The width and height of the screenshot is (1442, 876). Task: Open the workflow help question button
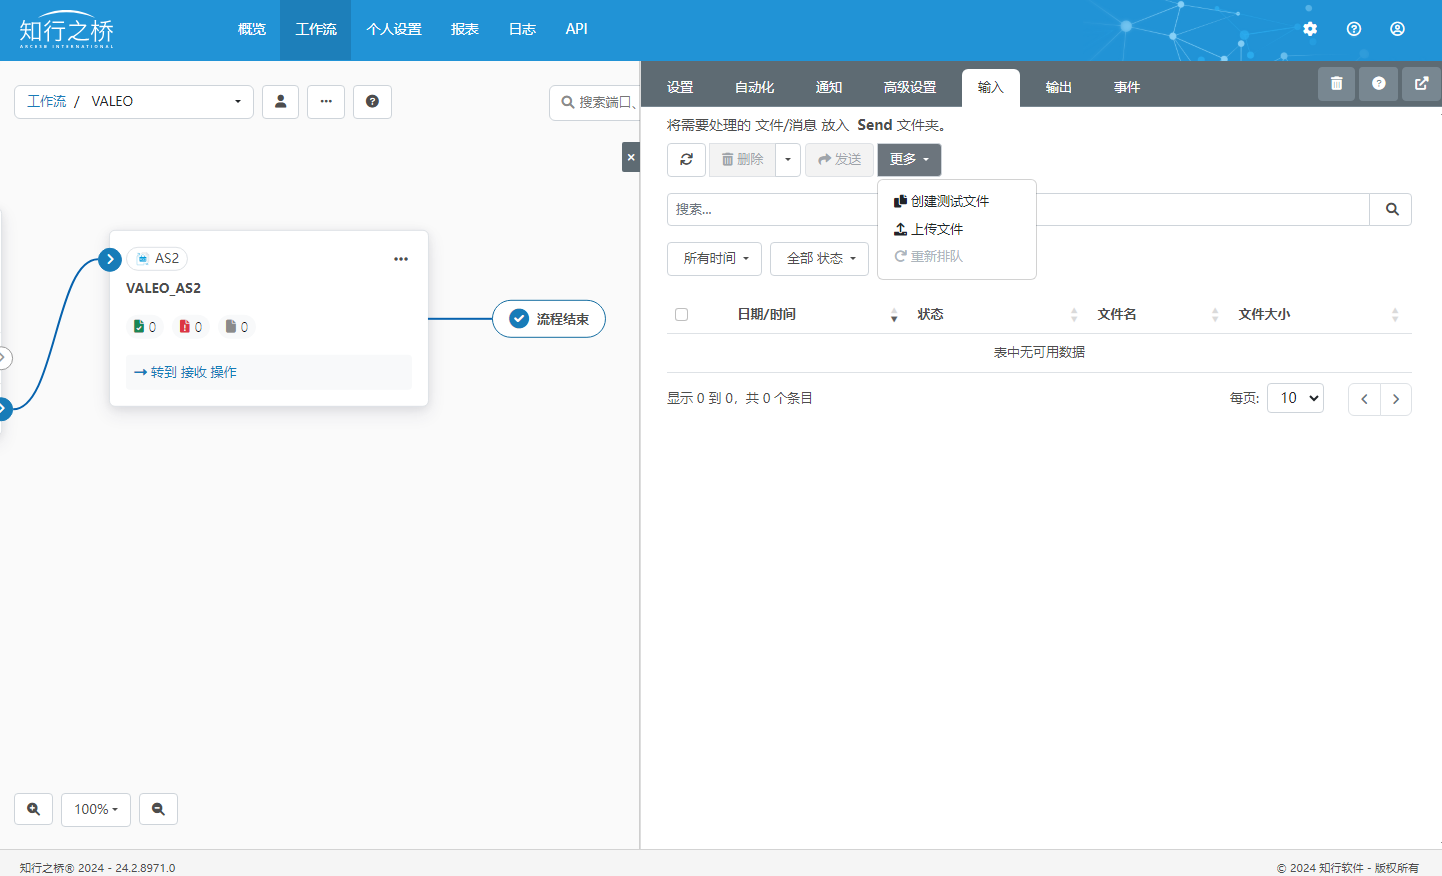click(x=372, y=101)
